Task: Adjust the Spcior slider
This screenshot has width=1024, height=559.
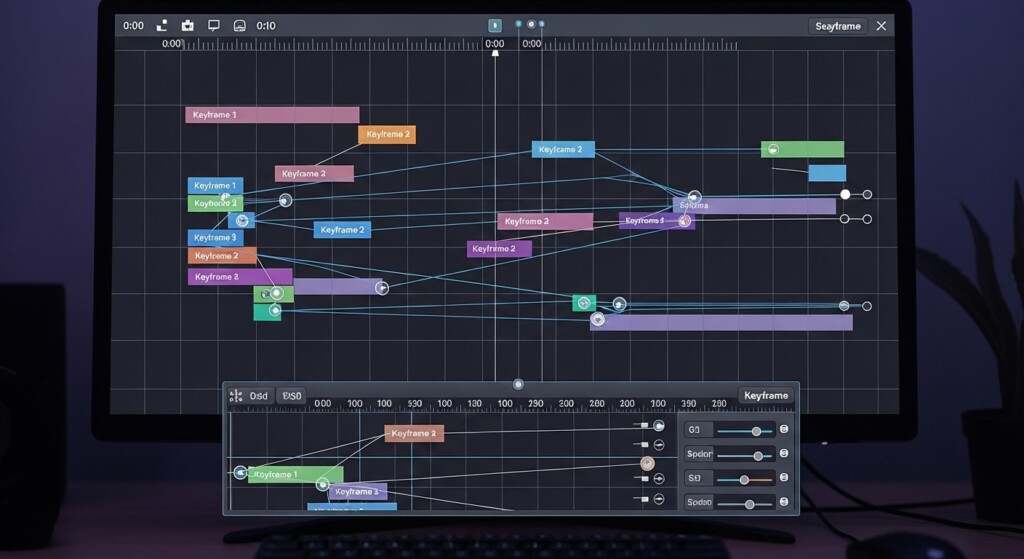Action: point(745,456)
